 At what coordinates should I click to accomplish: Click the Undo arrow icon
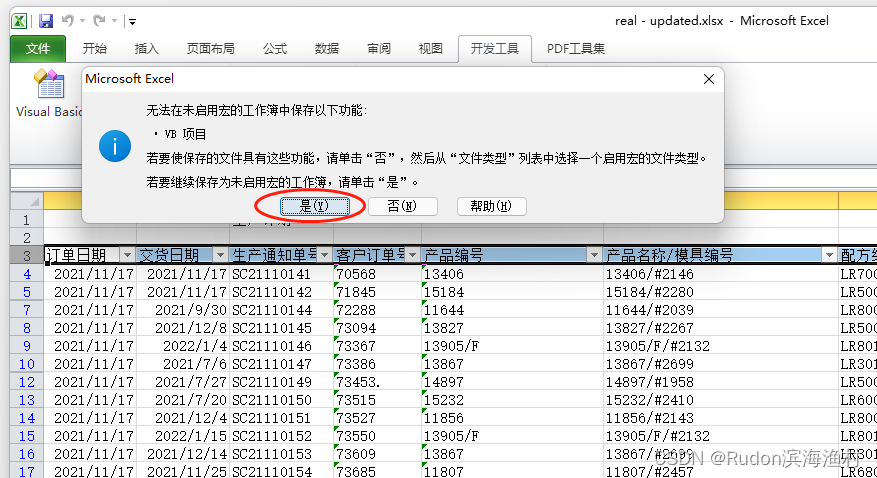(x=68, y=21)
